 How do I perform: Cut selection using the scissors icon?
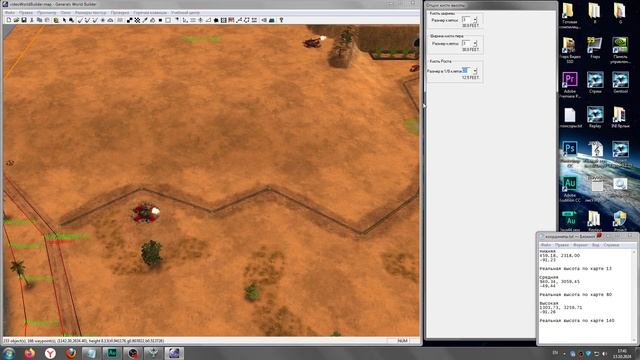(32, 20)
